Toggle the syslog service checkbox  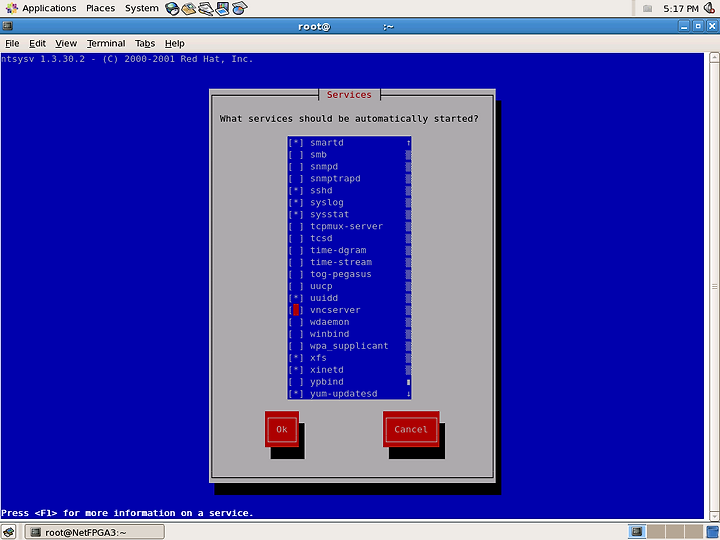click(296, 202)
